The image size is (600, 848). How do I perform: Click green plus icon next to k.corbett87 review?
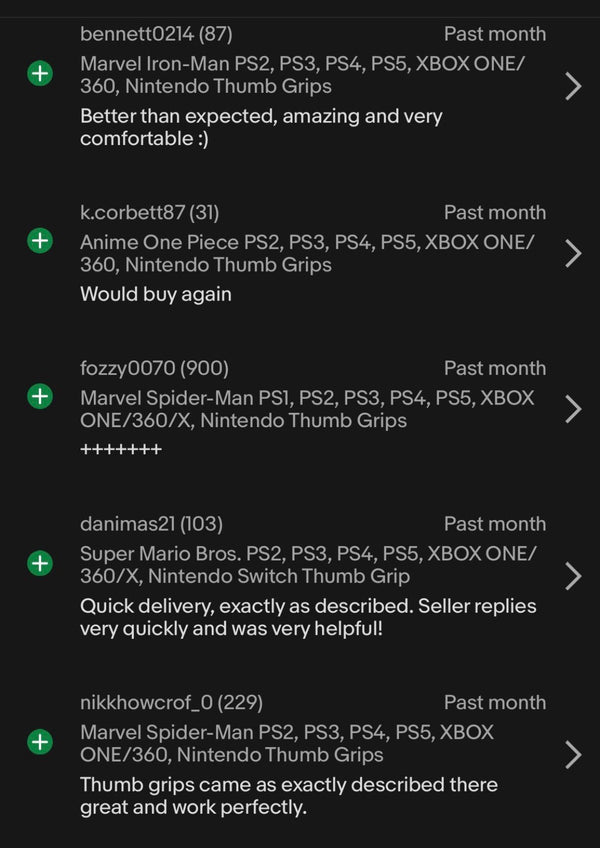tap(39, 240)
